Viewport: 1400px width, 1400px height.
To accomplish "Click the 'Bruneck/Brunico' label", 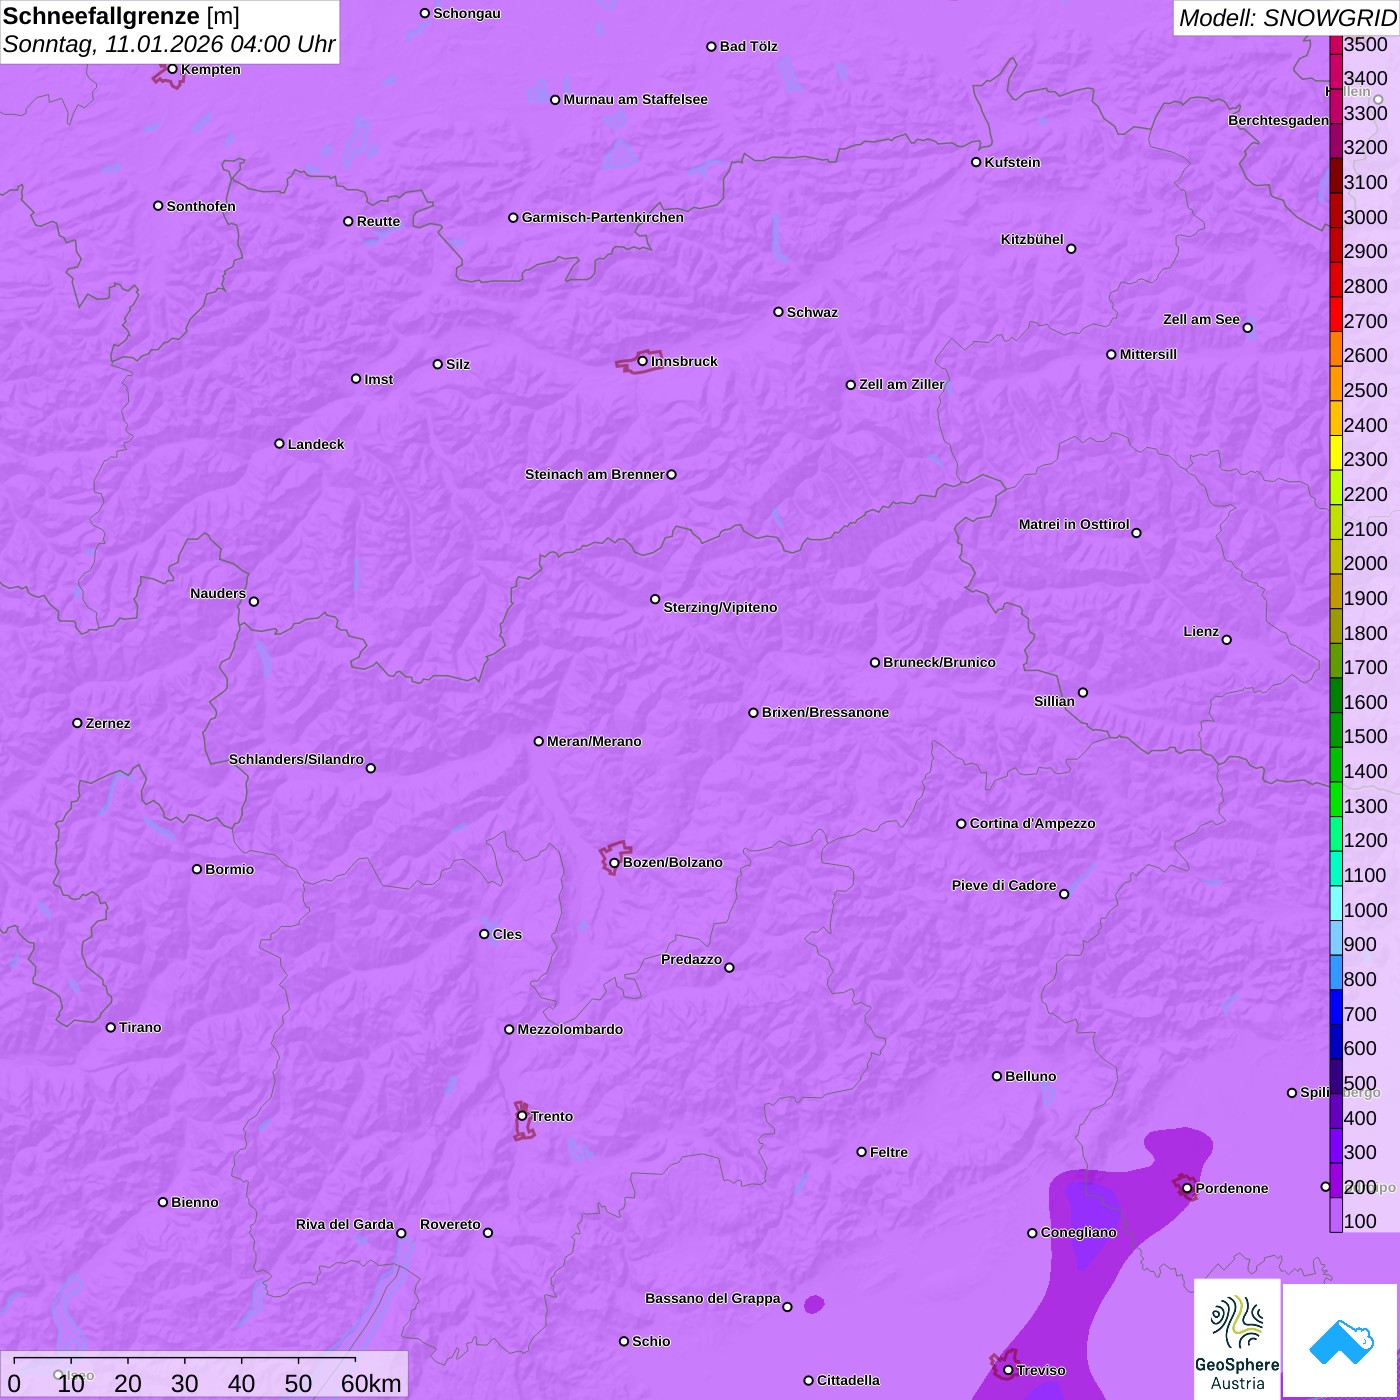I will 939,662.
